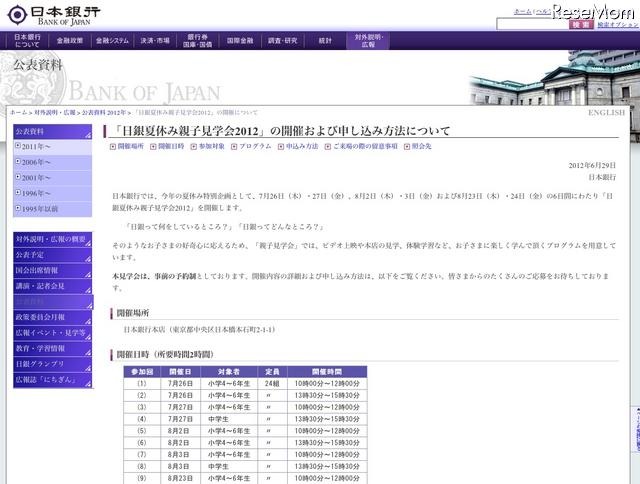The image size is (640, 484).
Task: Click the 検索 search button
Action: coord(581,24)
